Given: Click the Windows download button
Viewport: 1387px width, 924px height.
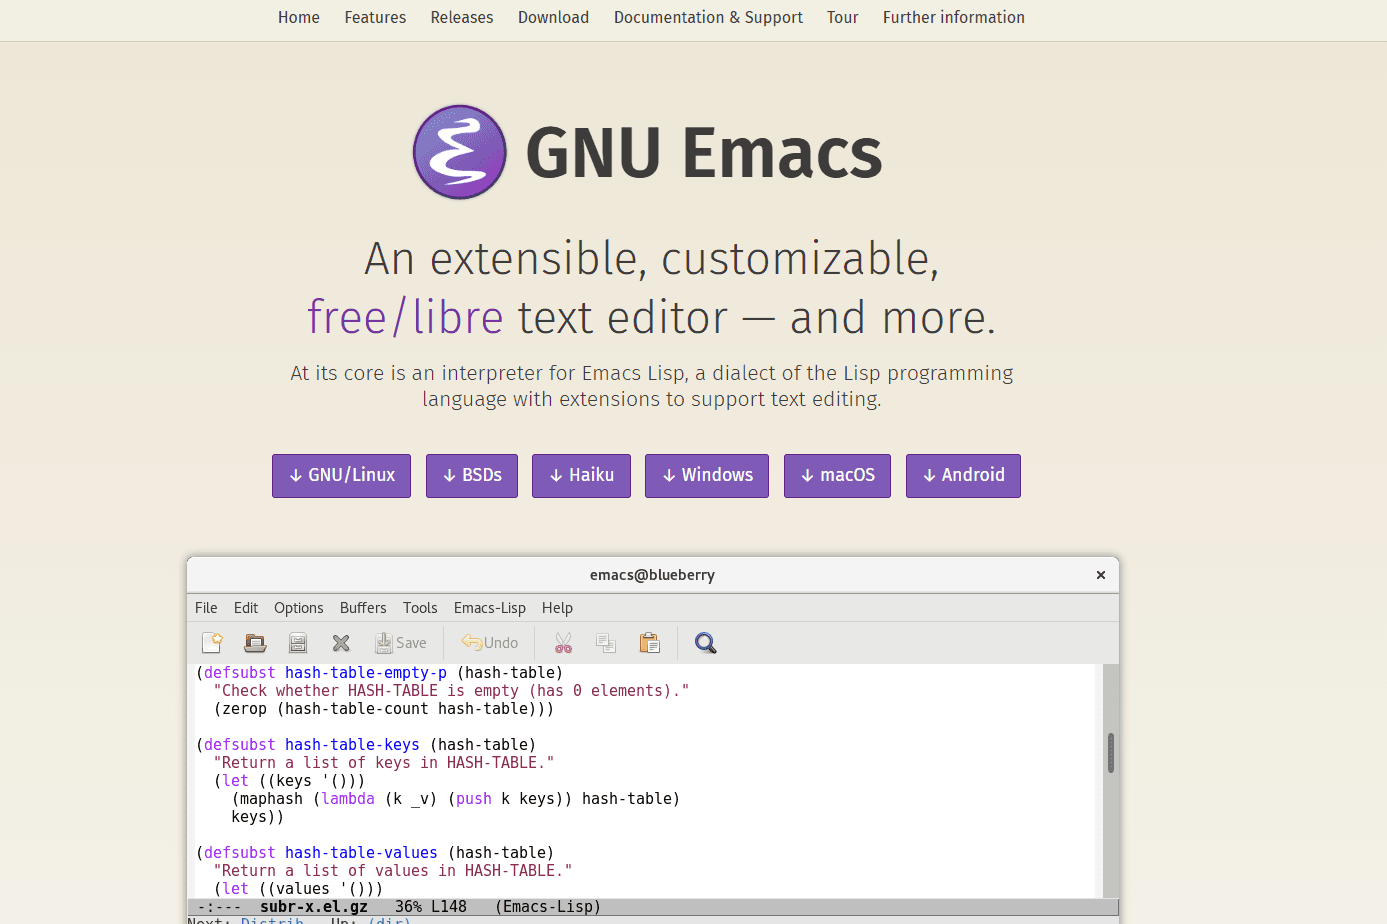Looking at the screenshot, I should click(707, 476).
